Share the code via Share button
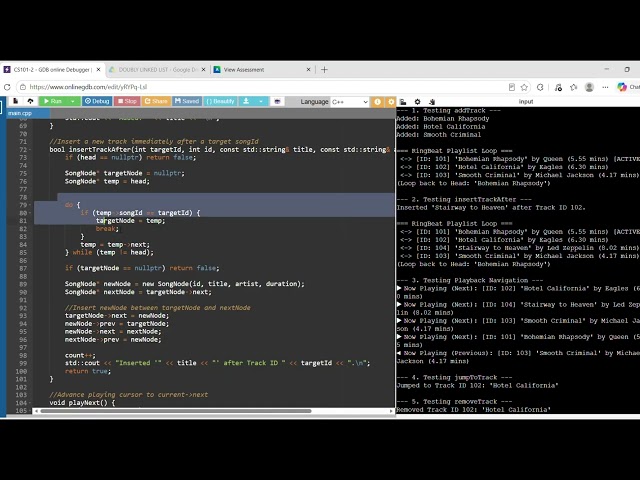Image resolution: width=640 pixels, height=480 pixels. pos(156,101)
